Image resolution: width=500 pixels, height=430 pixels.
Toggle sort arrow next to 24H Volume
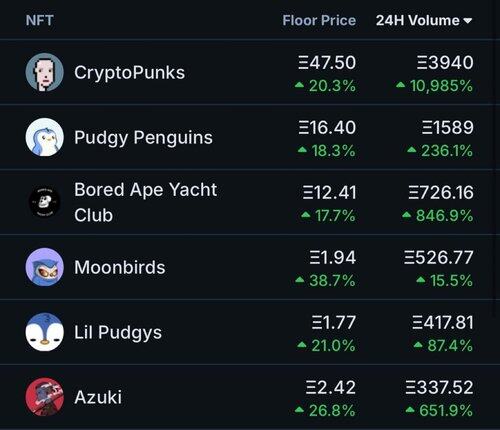pyautogui.click(x=468, y=21)
